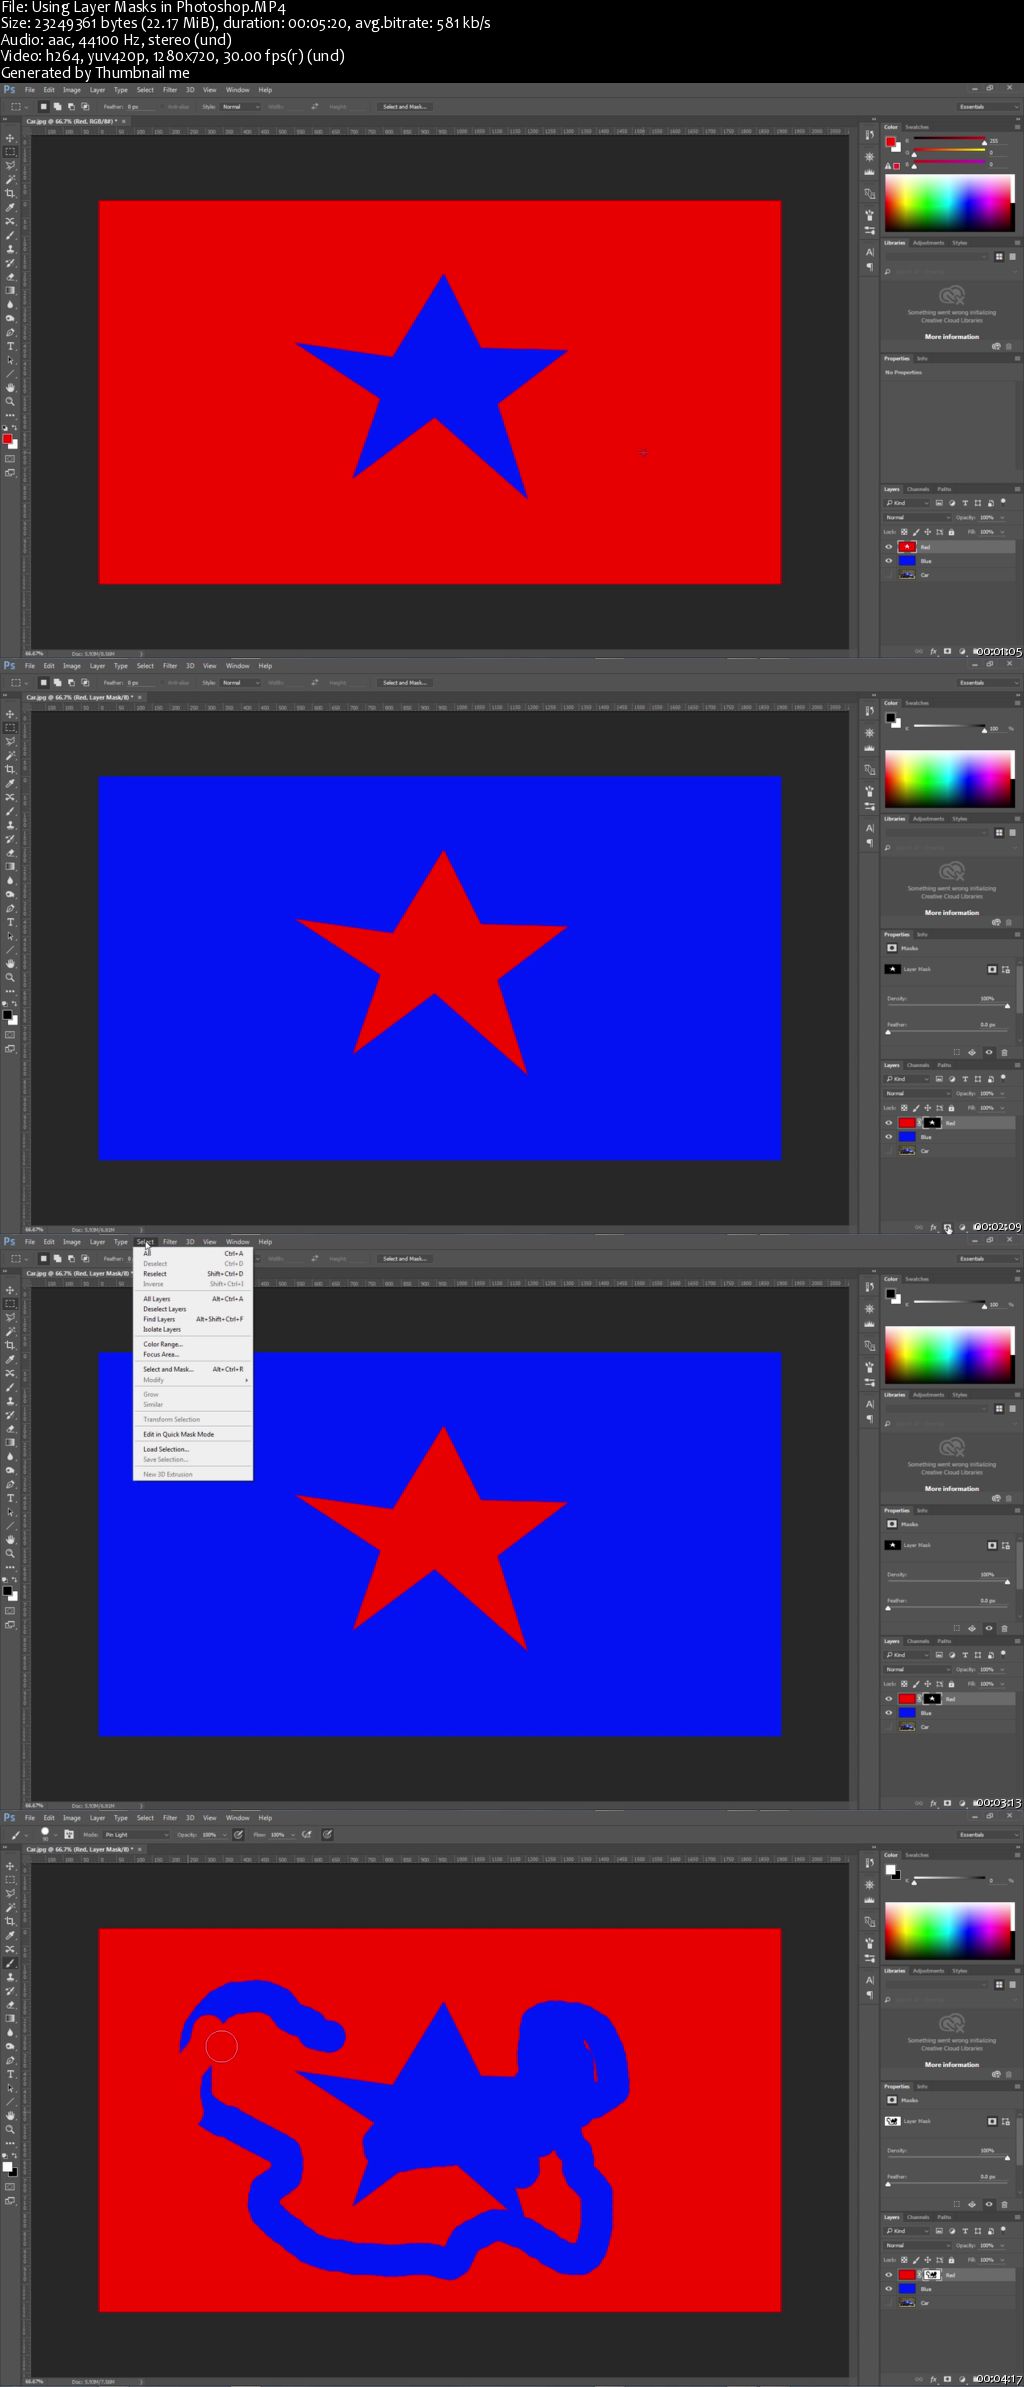Viewport: 1024px width, 2387px height.
Task: Open the layer Opacity dropdown in the 00:02:09 Layers panel
Action: point(1000,1093)
